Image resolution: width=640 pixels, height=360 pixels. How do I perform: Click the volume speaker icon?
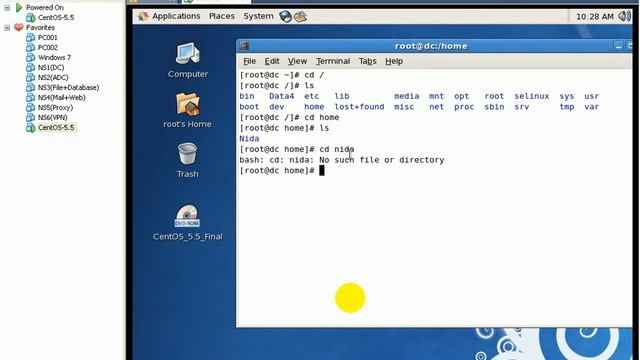click(624, 16)
